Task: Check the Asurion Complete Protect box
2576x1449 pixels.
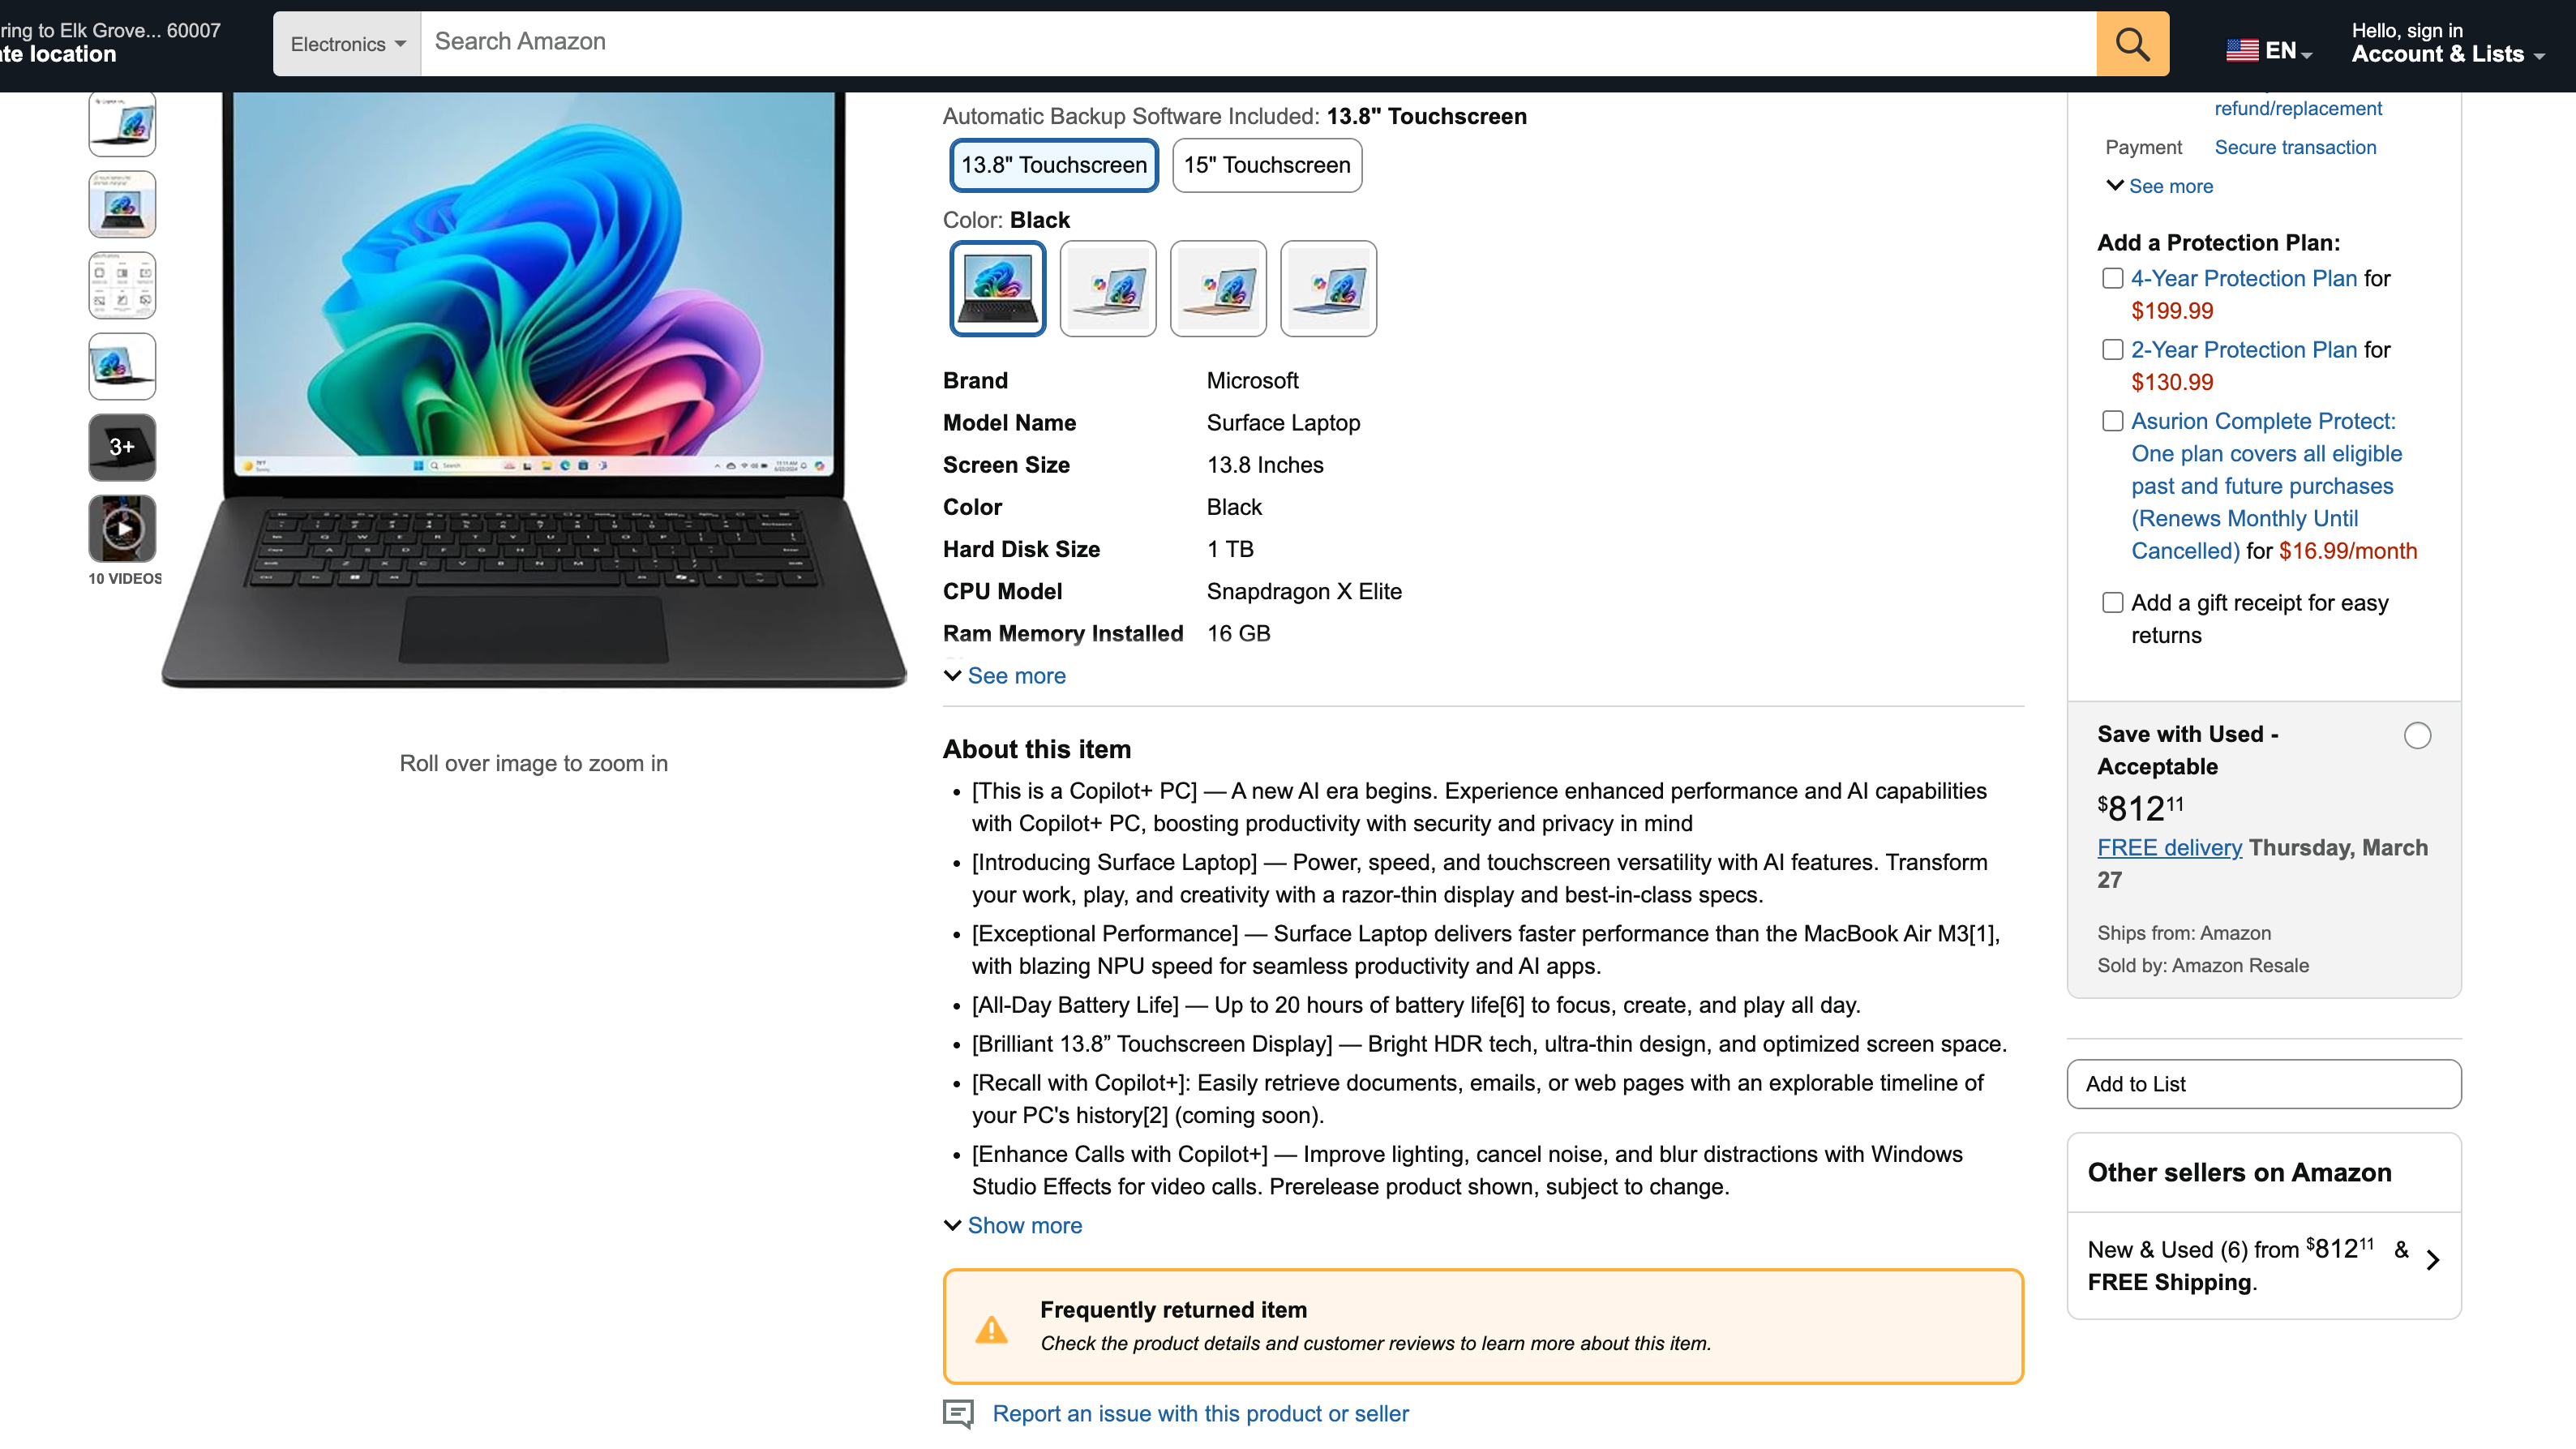Action: point(2112,421)
